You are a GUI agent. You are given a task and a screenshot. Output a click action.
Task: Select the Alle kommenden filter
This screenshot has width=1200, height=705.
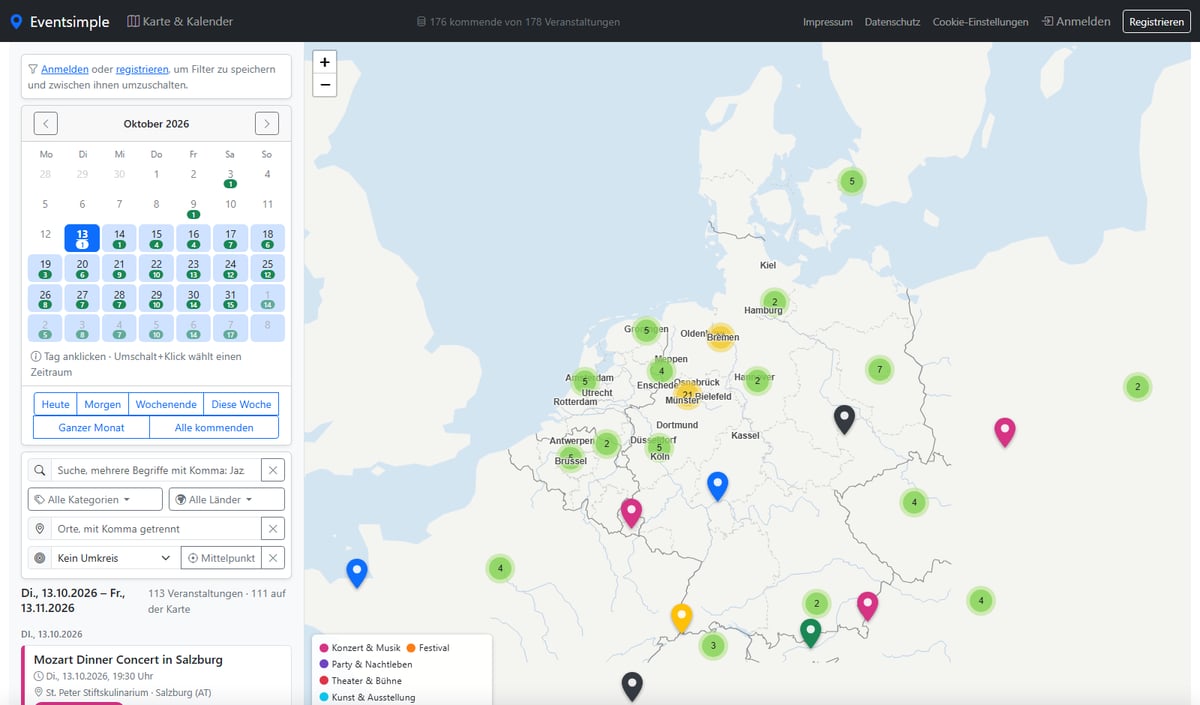click(x=214, y=427)
